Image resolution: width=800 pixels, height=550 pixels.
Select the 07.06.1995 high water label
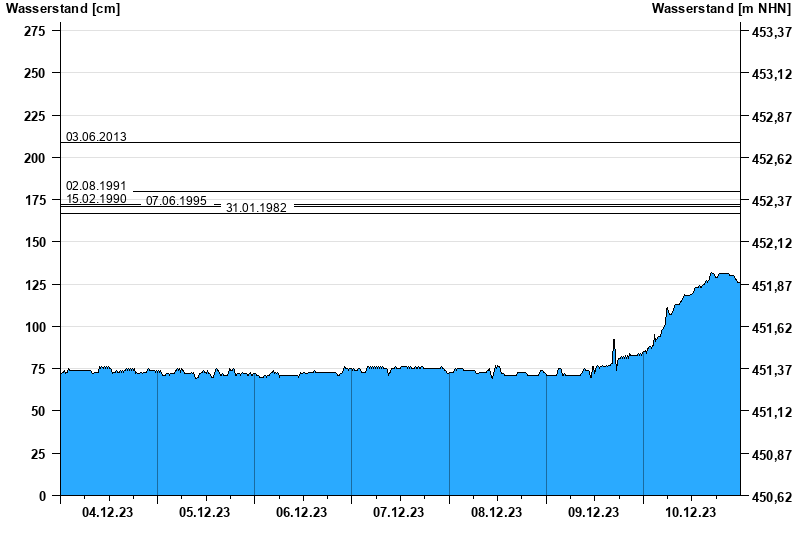point(176,201)
